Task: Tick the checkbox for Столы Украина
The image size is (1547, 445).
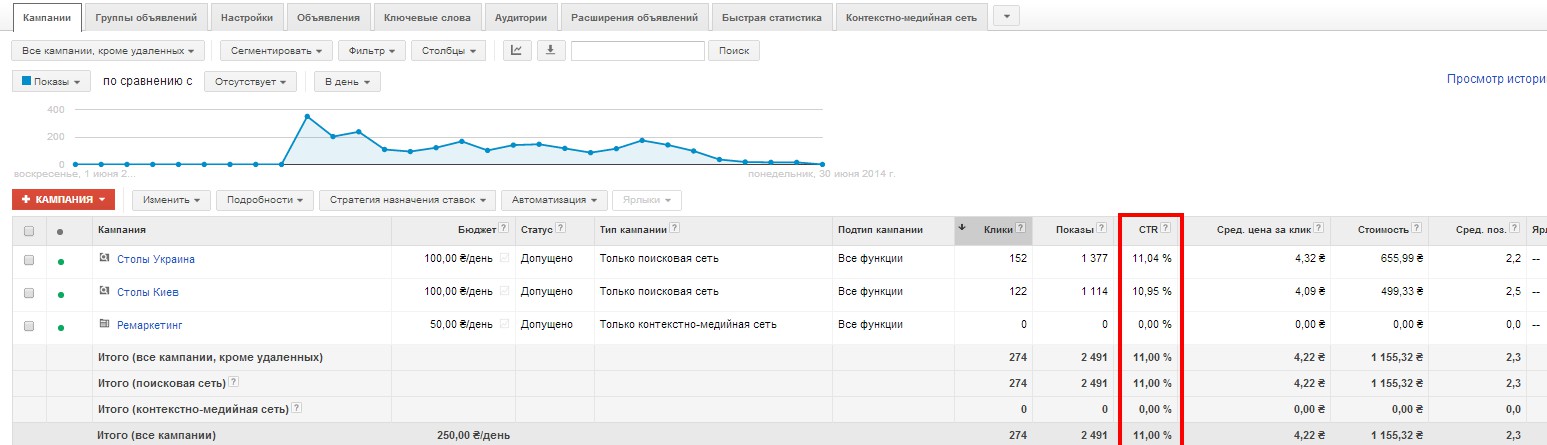Action: [x=29, y=260]
